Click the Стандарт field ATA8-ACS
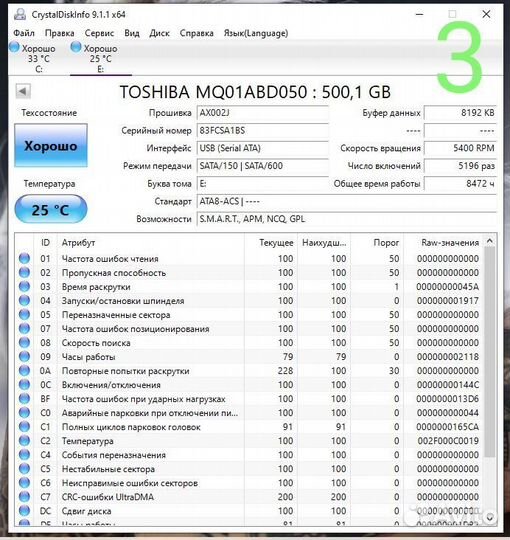 click(x=346, y=201)
